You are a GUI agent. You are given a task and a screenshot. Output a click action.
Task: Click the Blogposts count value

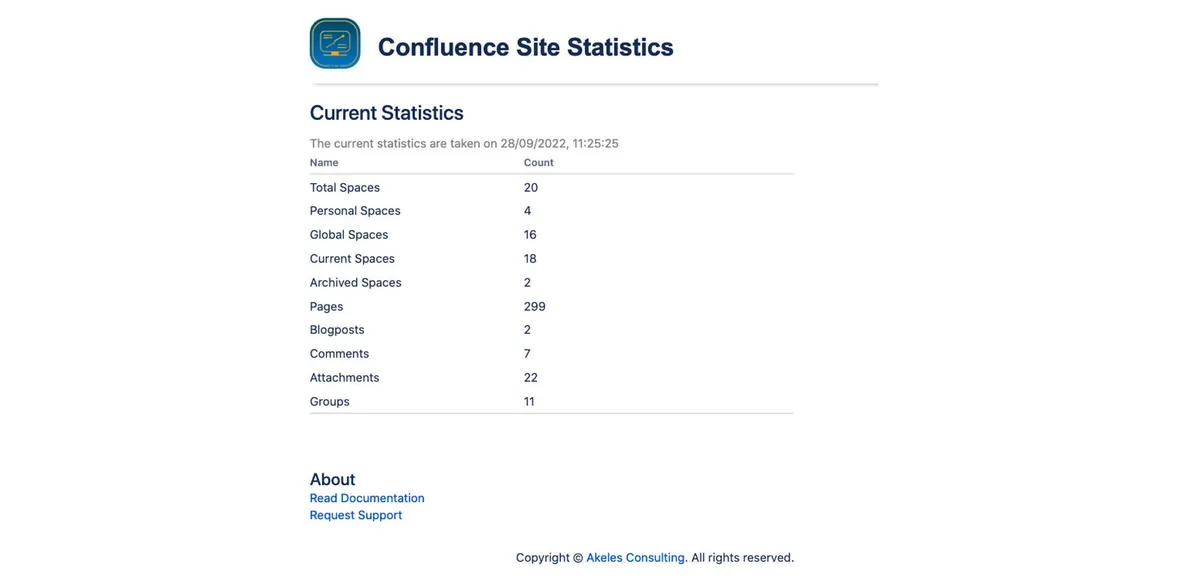point(528,330)
